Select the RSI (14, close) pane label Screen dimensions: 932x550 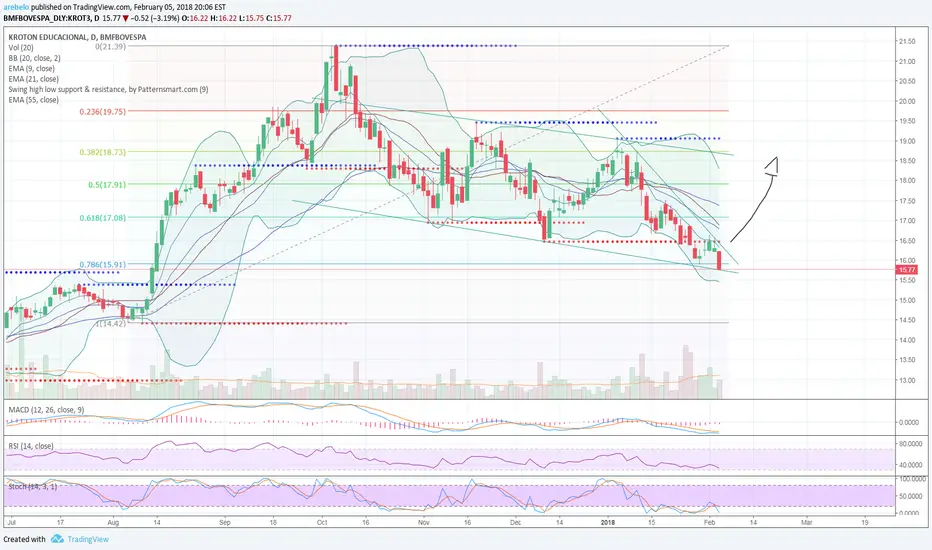(30, 446)
